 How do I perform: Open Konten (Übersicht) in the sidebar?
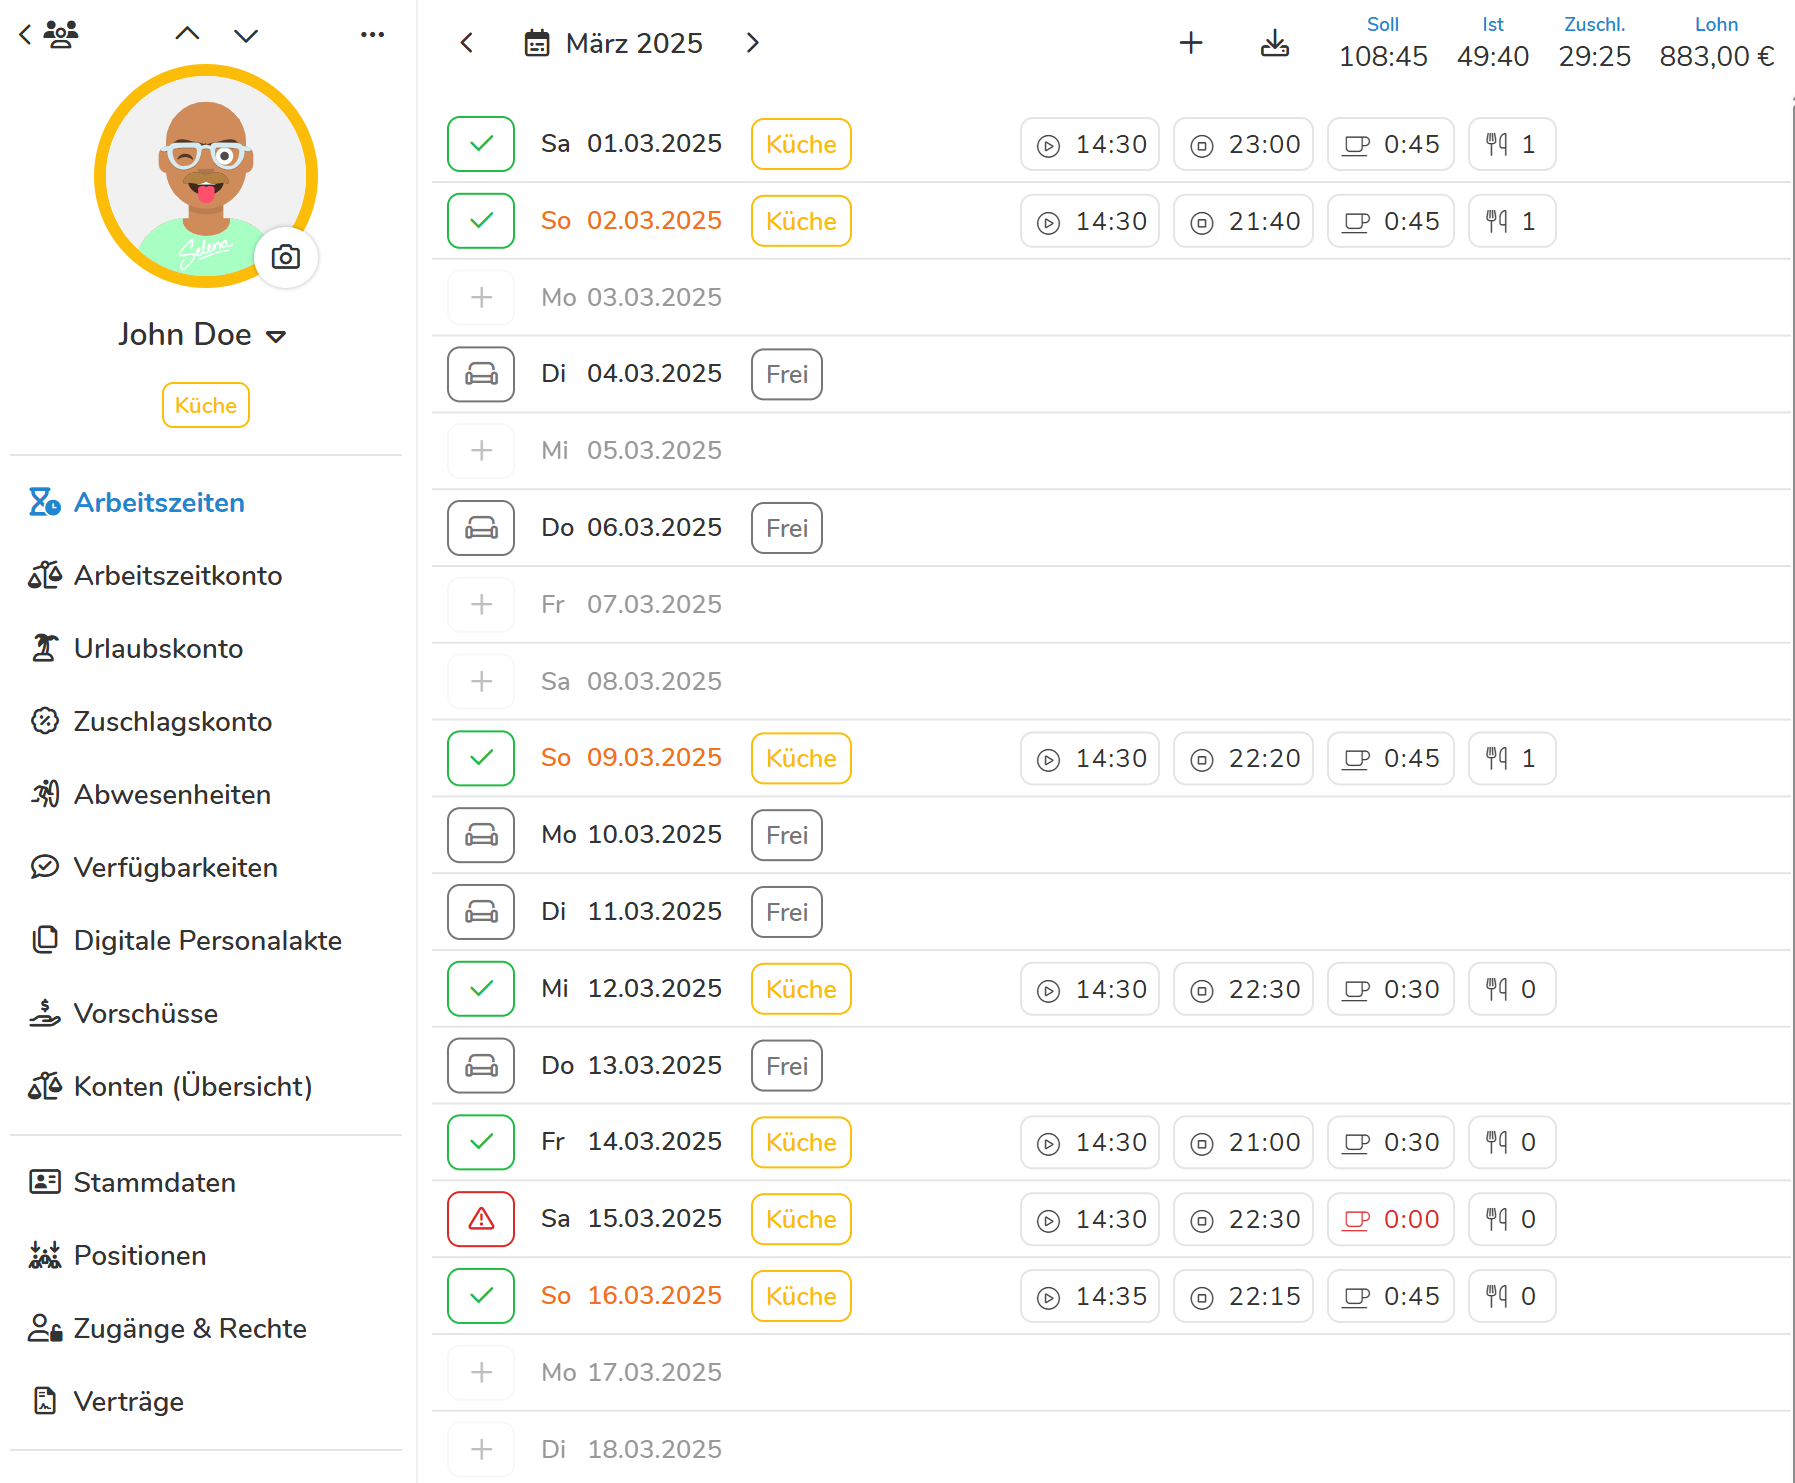click(170, 1086)
